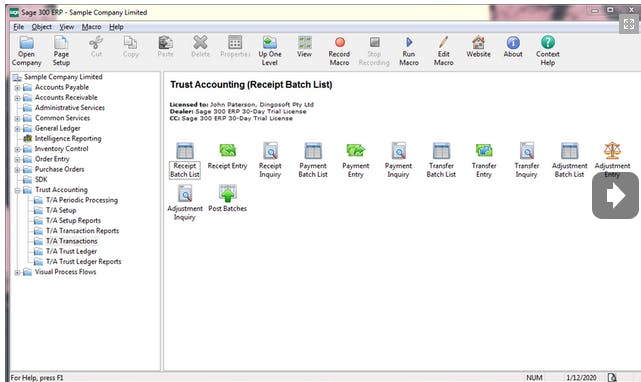Collapse the Trust Accounting tree node
Image resolution: width=641 pixels, height=382 pixels.
(x=17, y=190)
